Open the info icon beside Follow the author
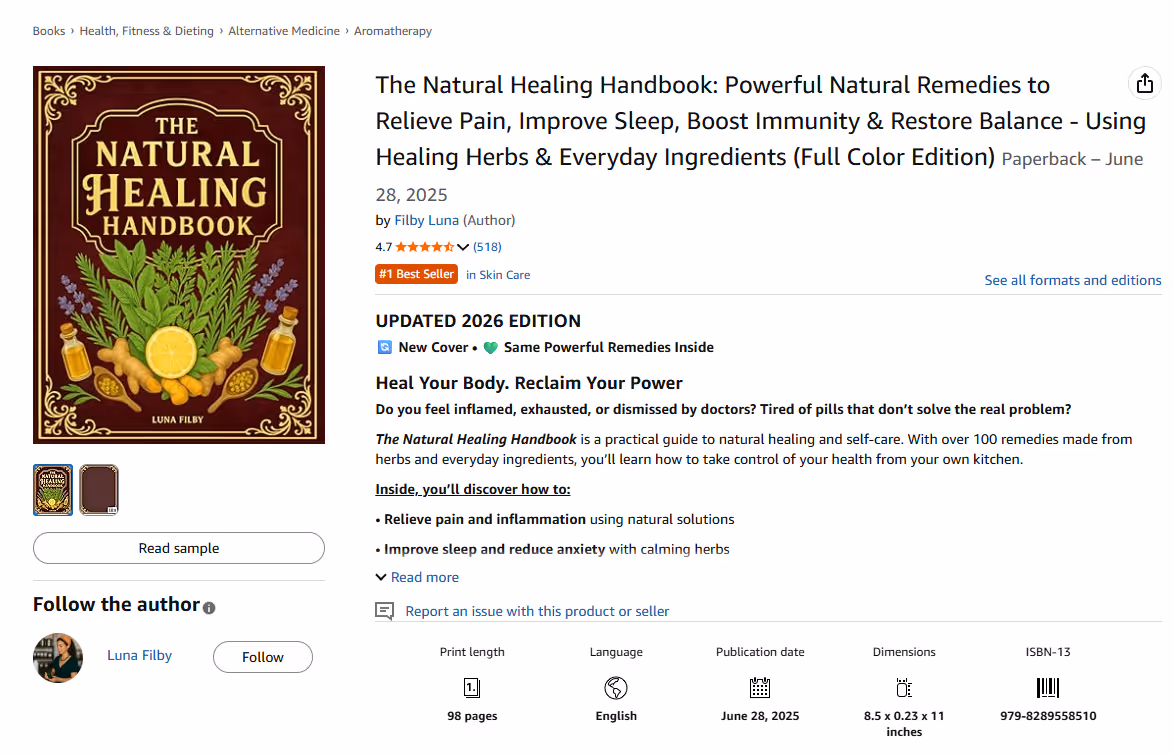 208,606
